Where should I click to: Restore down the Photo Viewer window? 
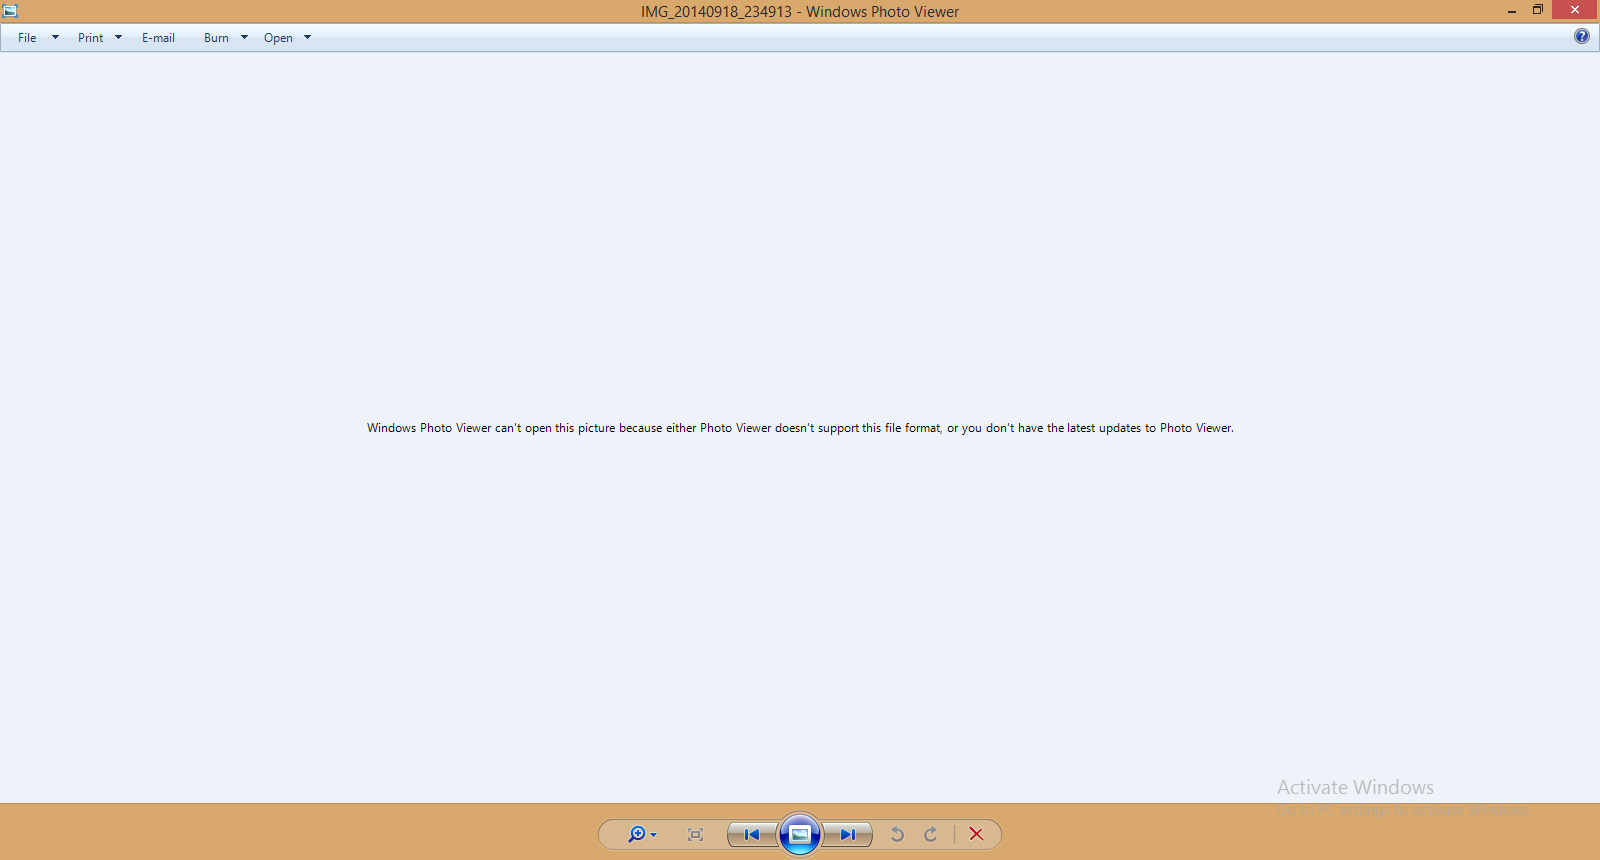point(1538,10)
